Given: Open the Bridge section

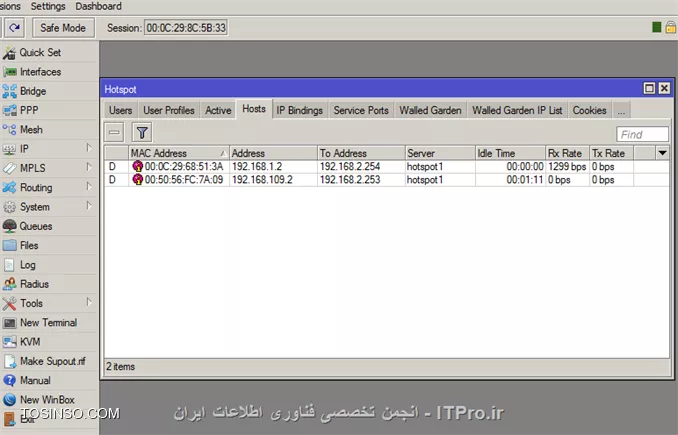Looking at the screenshot, I should coord(33,91).
